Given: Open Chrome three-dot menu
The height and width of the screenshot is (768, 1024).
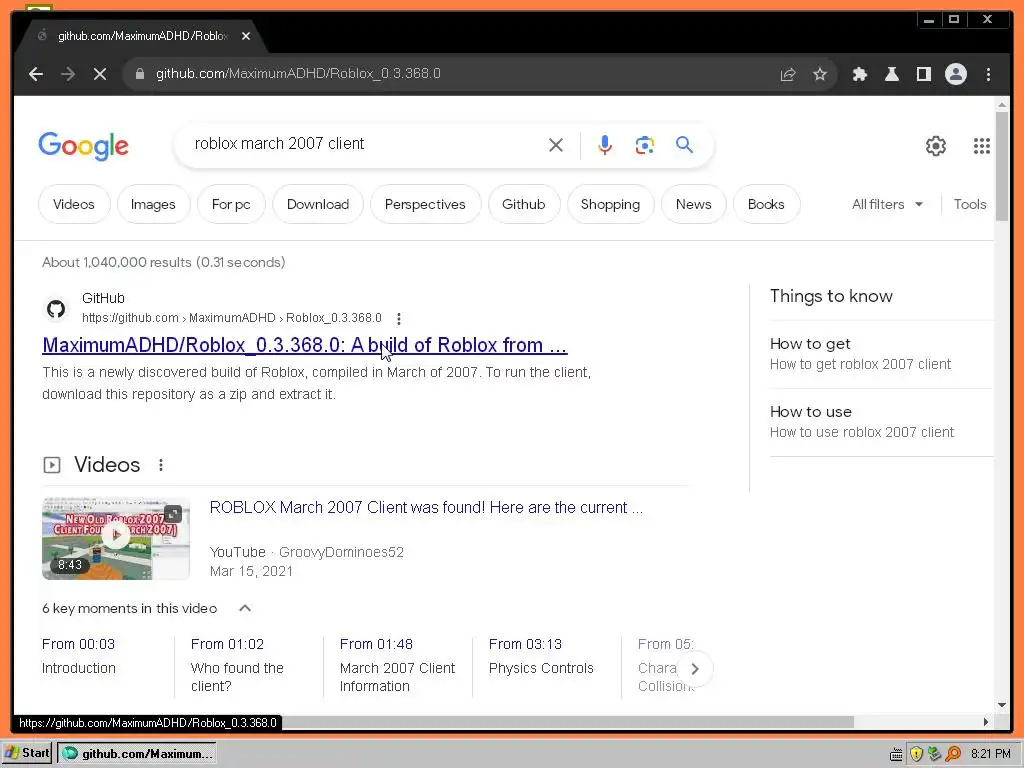Looking at the screenshot, I should point(988,74).
